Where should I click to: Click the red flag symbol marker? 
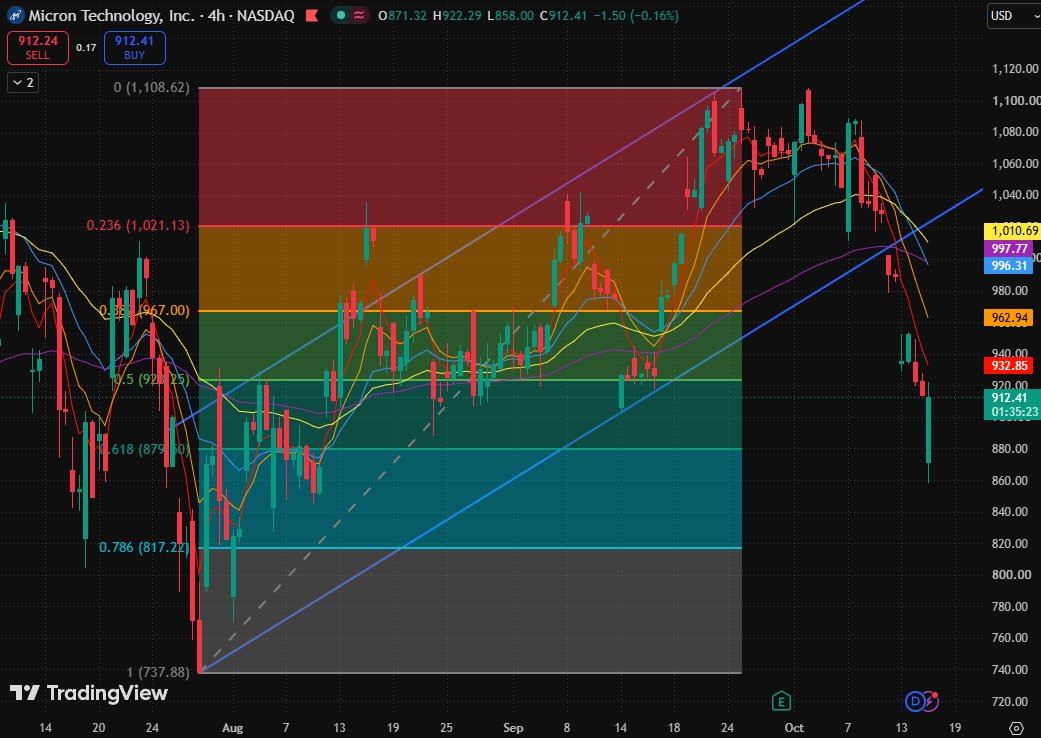(311, 15)
